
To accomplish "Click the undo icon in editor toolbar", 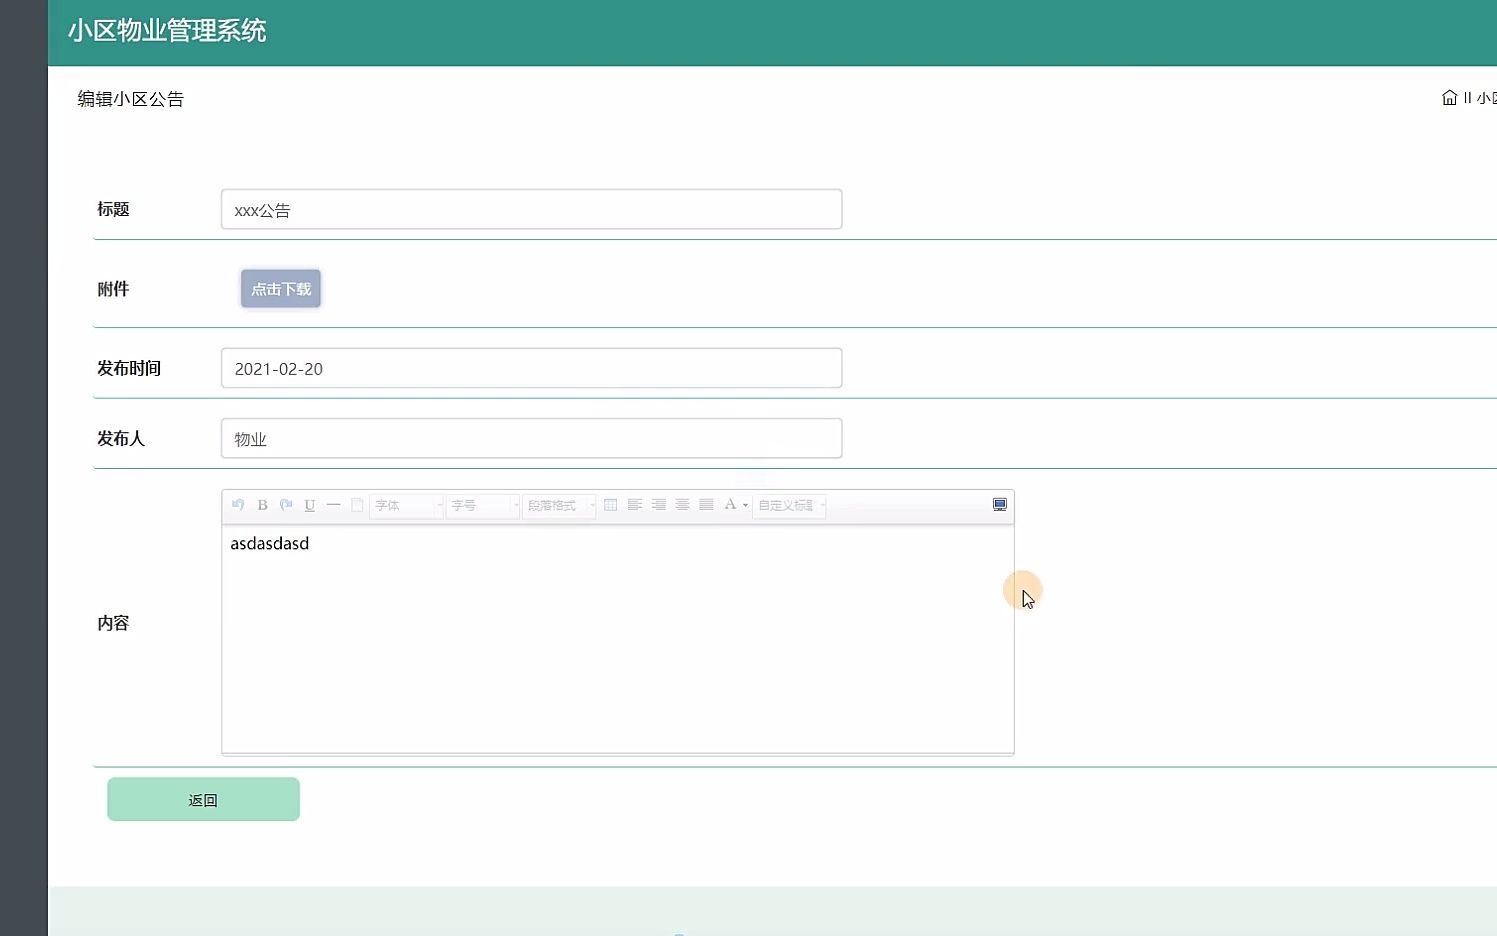I will coord(238,505).
